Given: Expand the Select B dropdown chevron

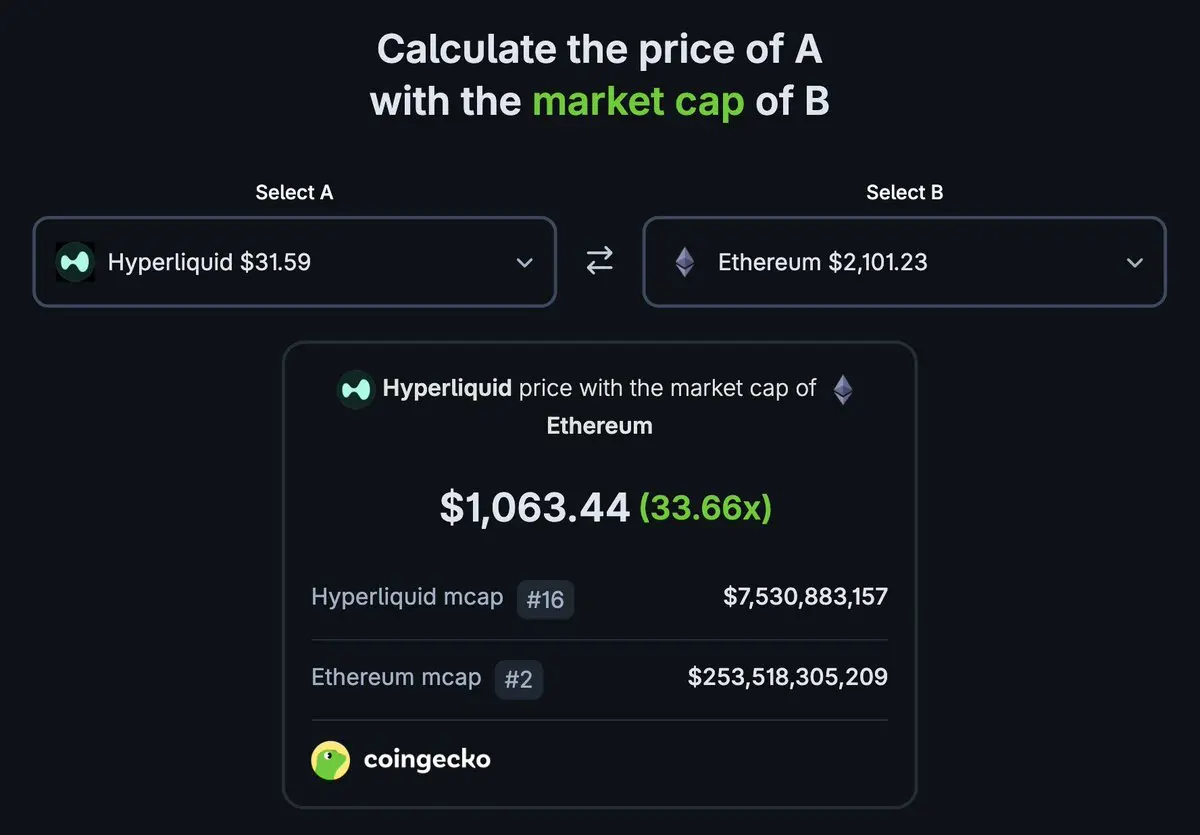Looking at the screenshot, I should point(1134,263).
